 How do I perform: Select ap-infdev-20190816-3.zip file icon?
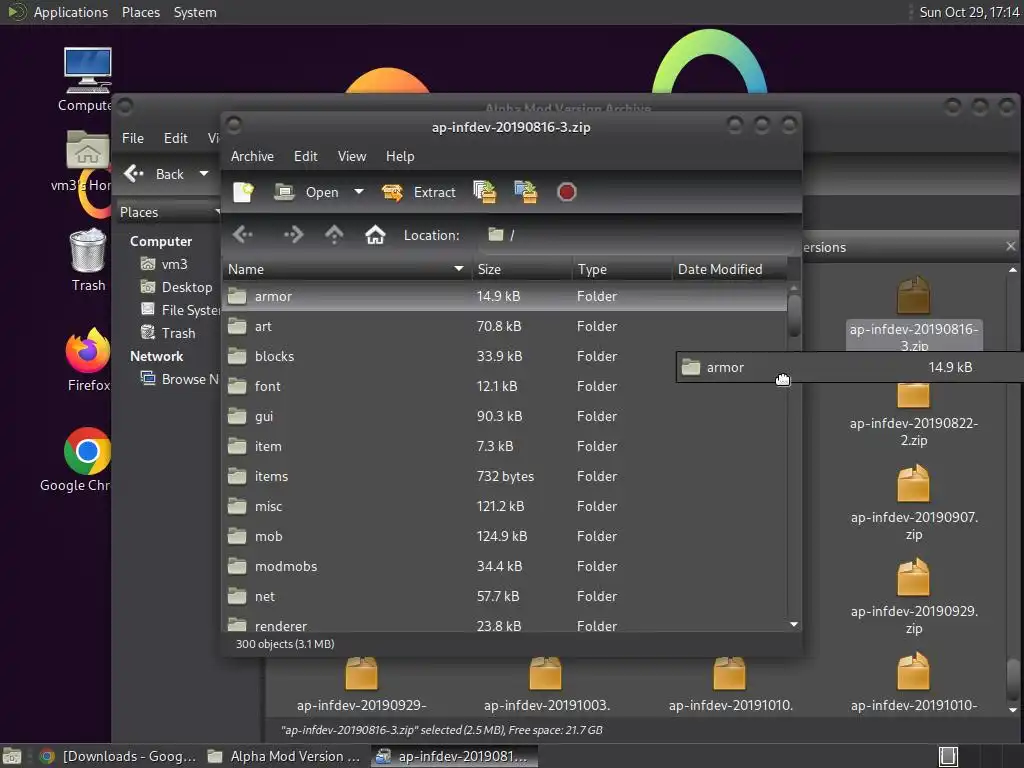pyautogui.click(x=913, y=295)
